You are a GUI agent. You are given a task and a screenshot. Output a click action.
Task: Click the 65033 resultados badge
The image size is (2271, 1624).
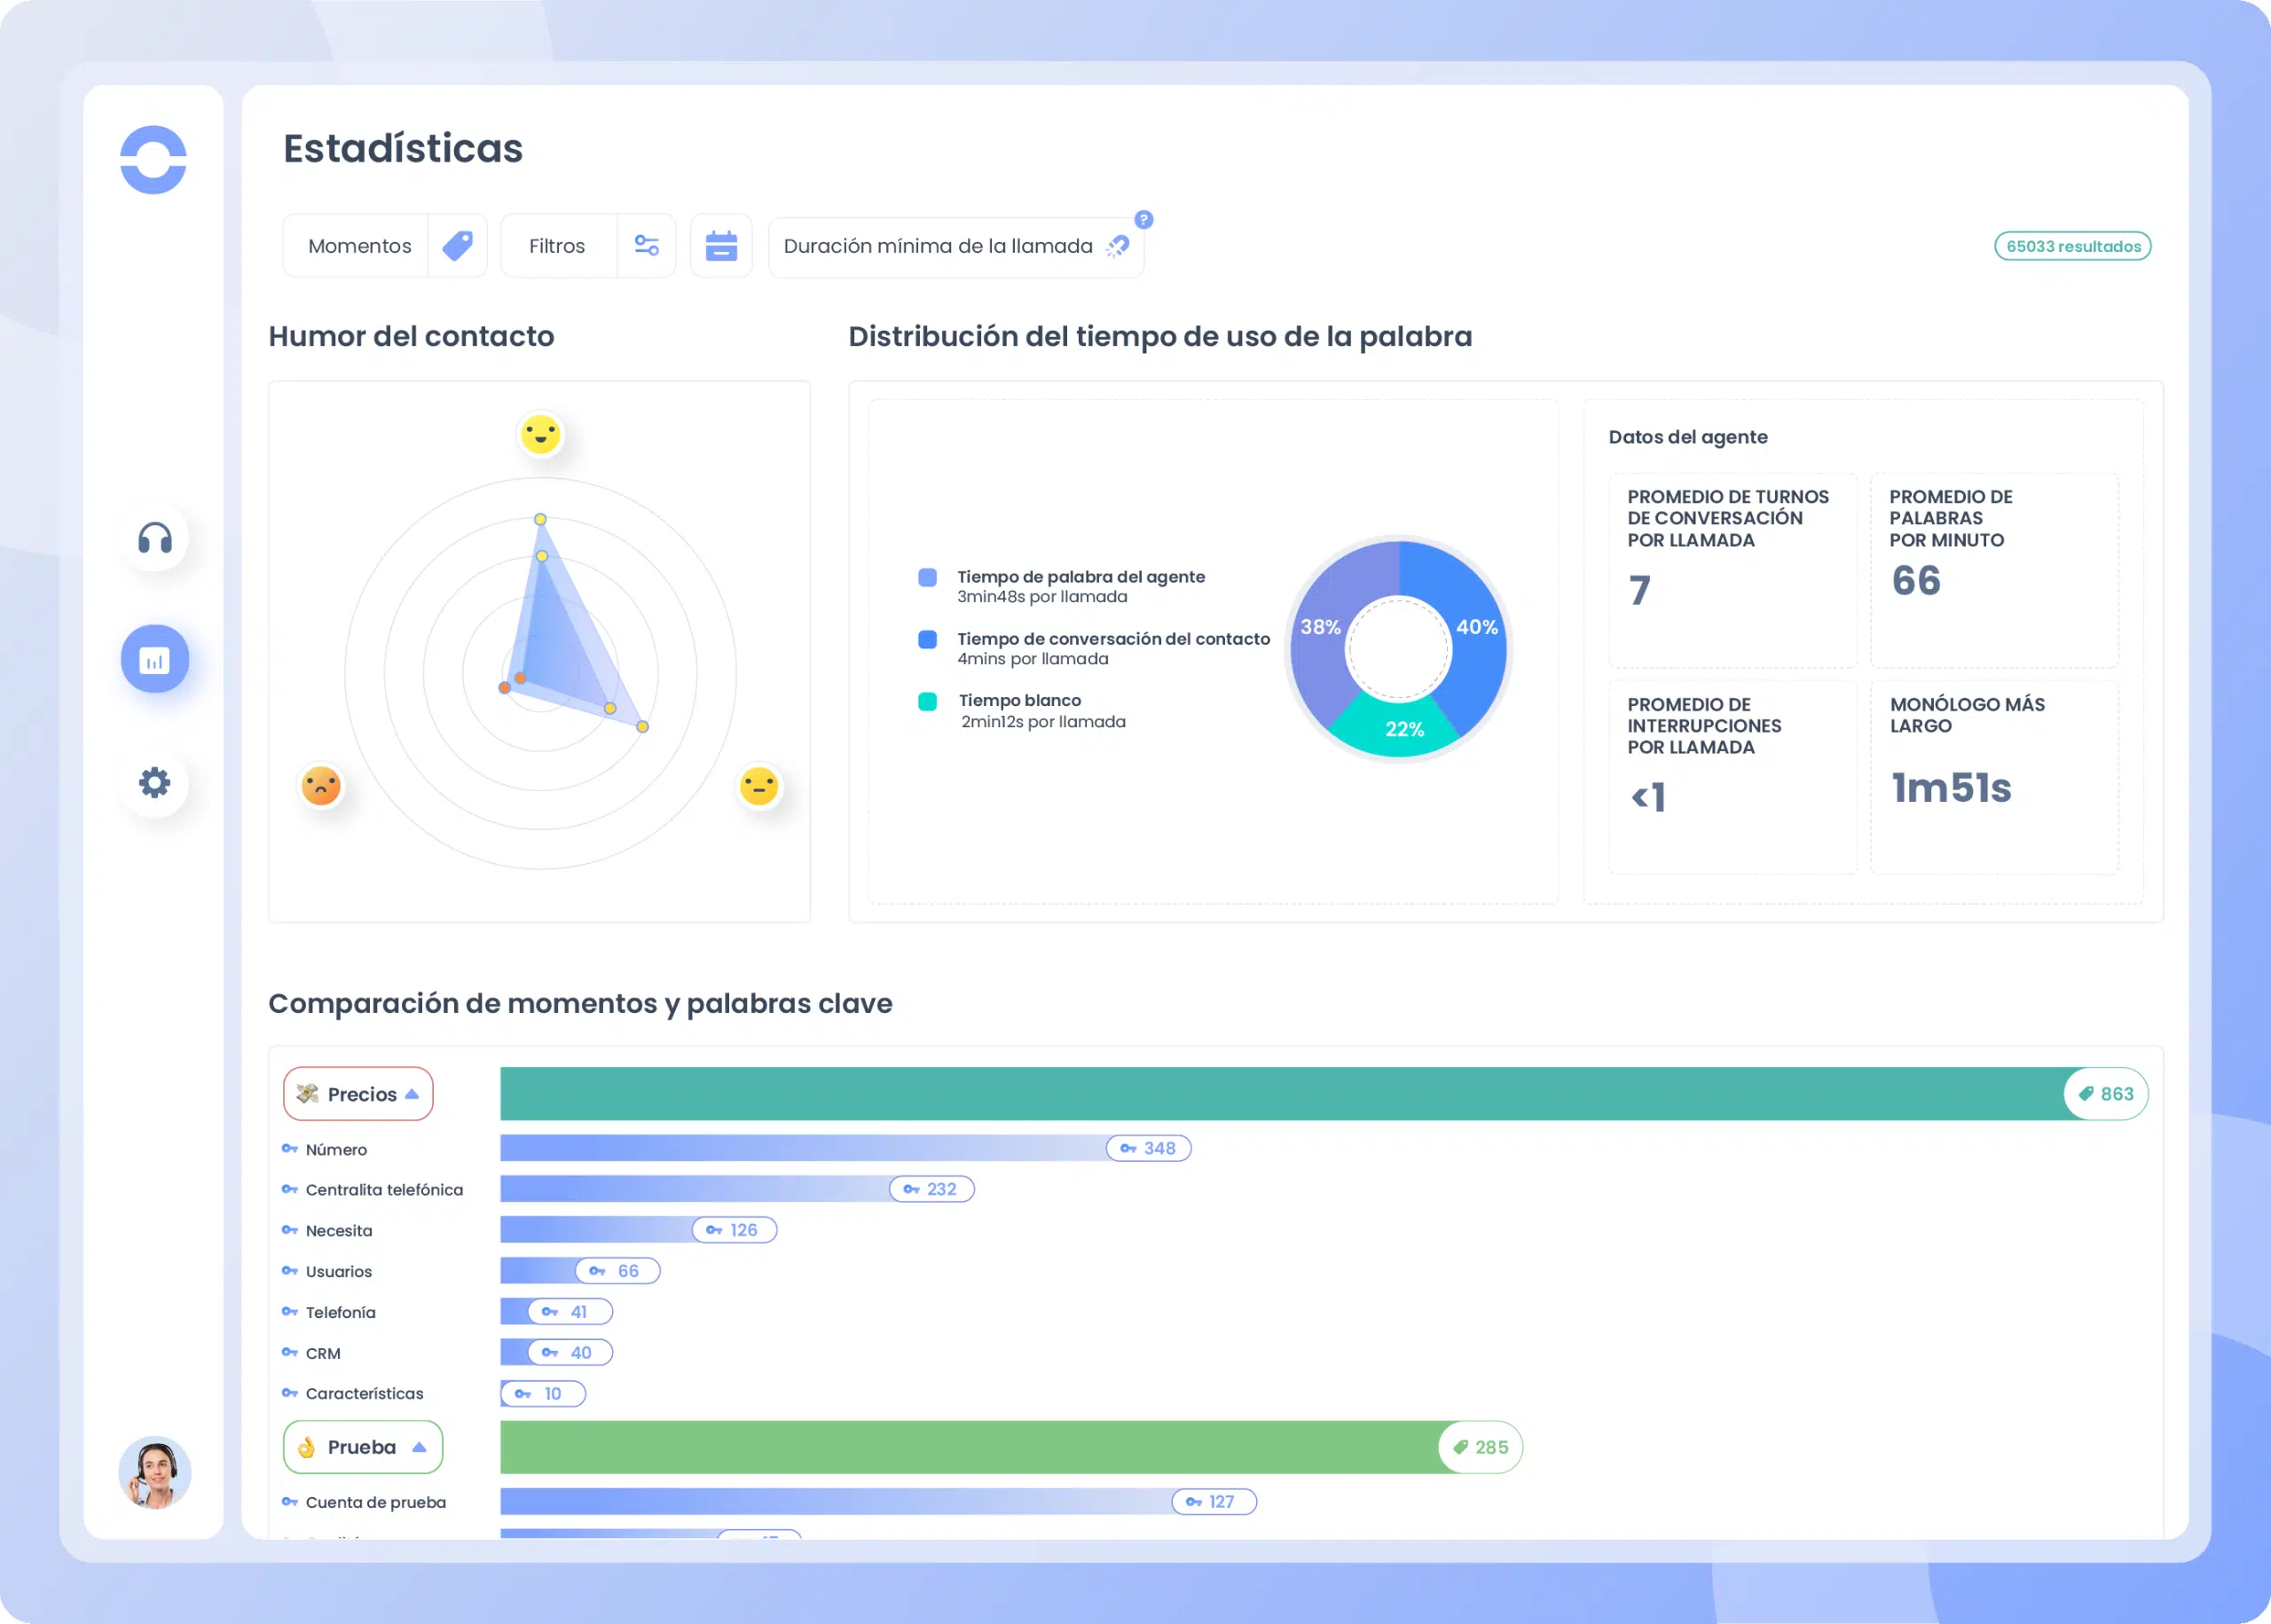[2072, 246]
